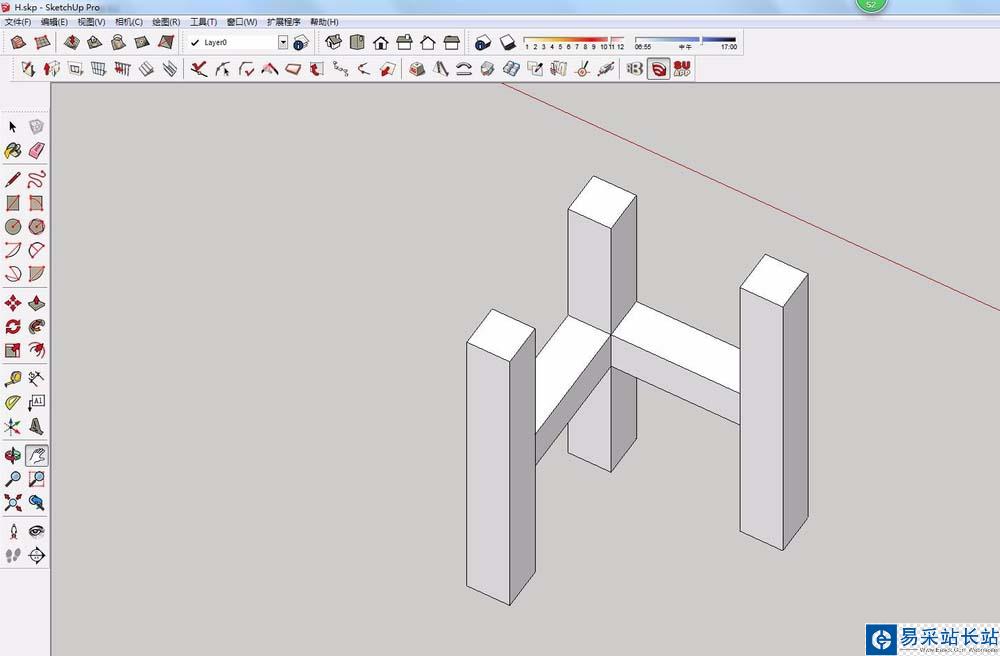
Task: Go to Previous view
Action: point(36,503)
